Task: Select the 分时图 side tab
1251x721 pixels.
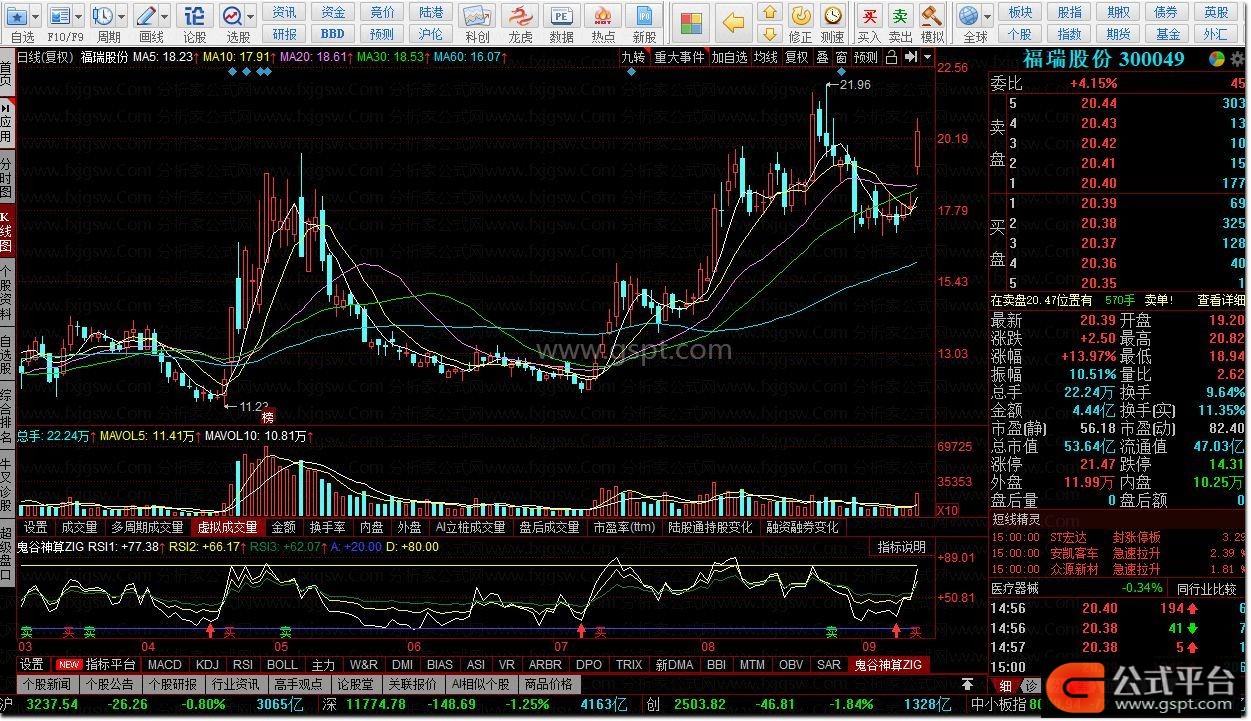Action: 7,177
